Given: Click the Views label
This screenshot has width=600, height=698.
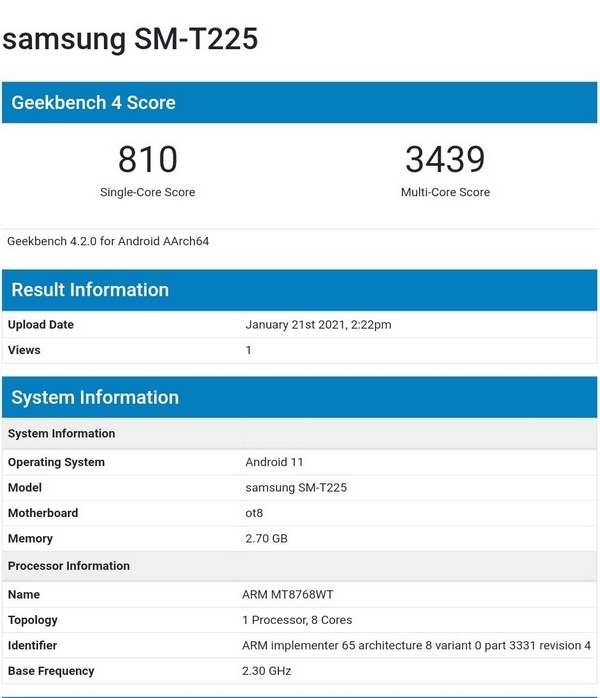Looking at the screenshot, I should coord(24,350).
